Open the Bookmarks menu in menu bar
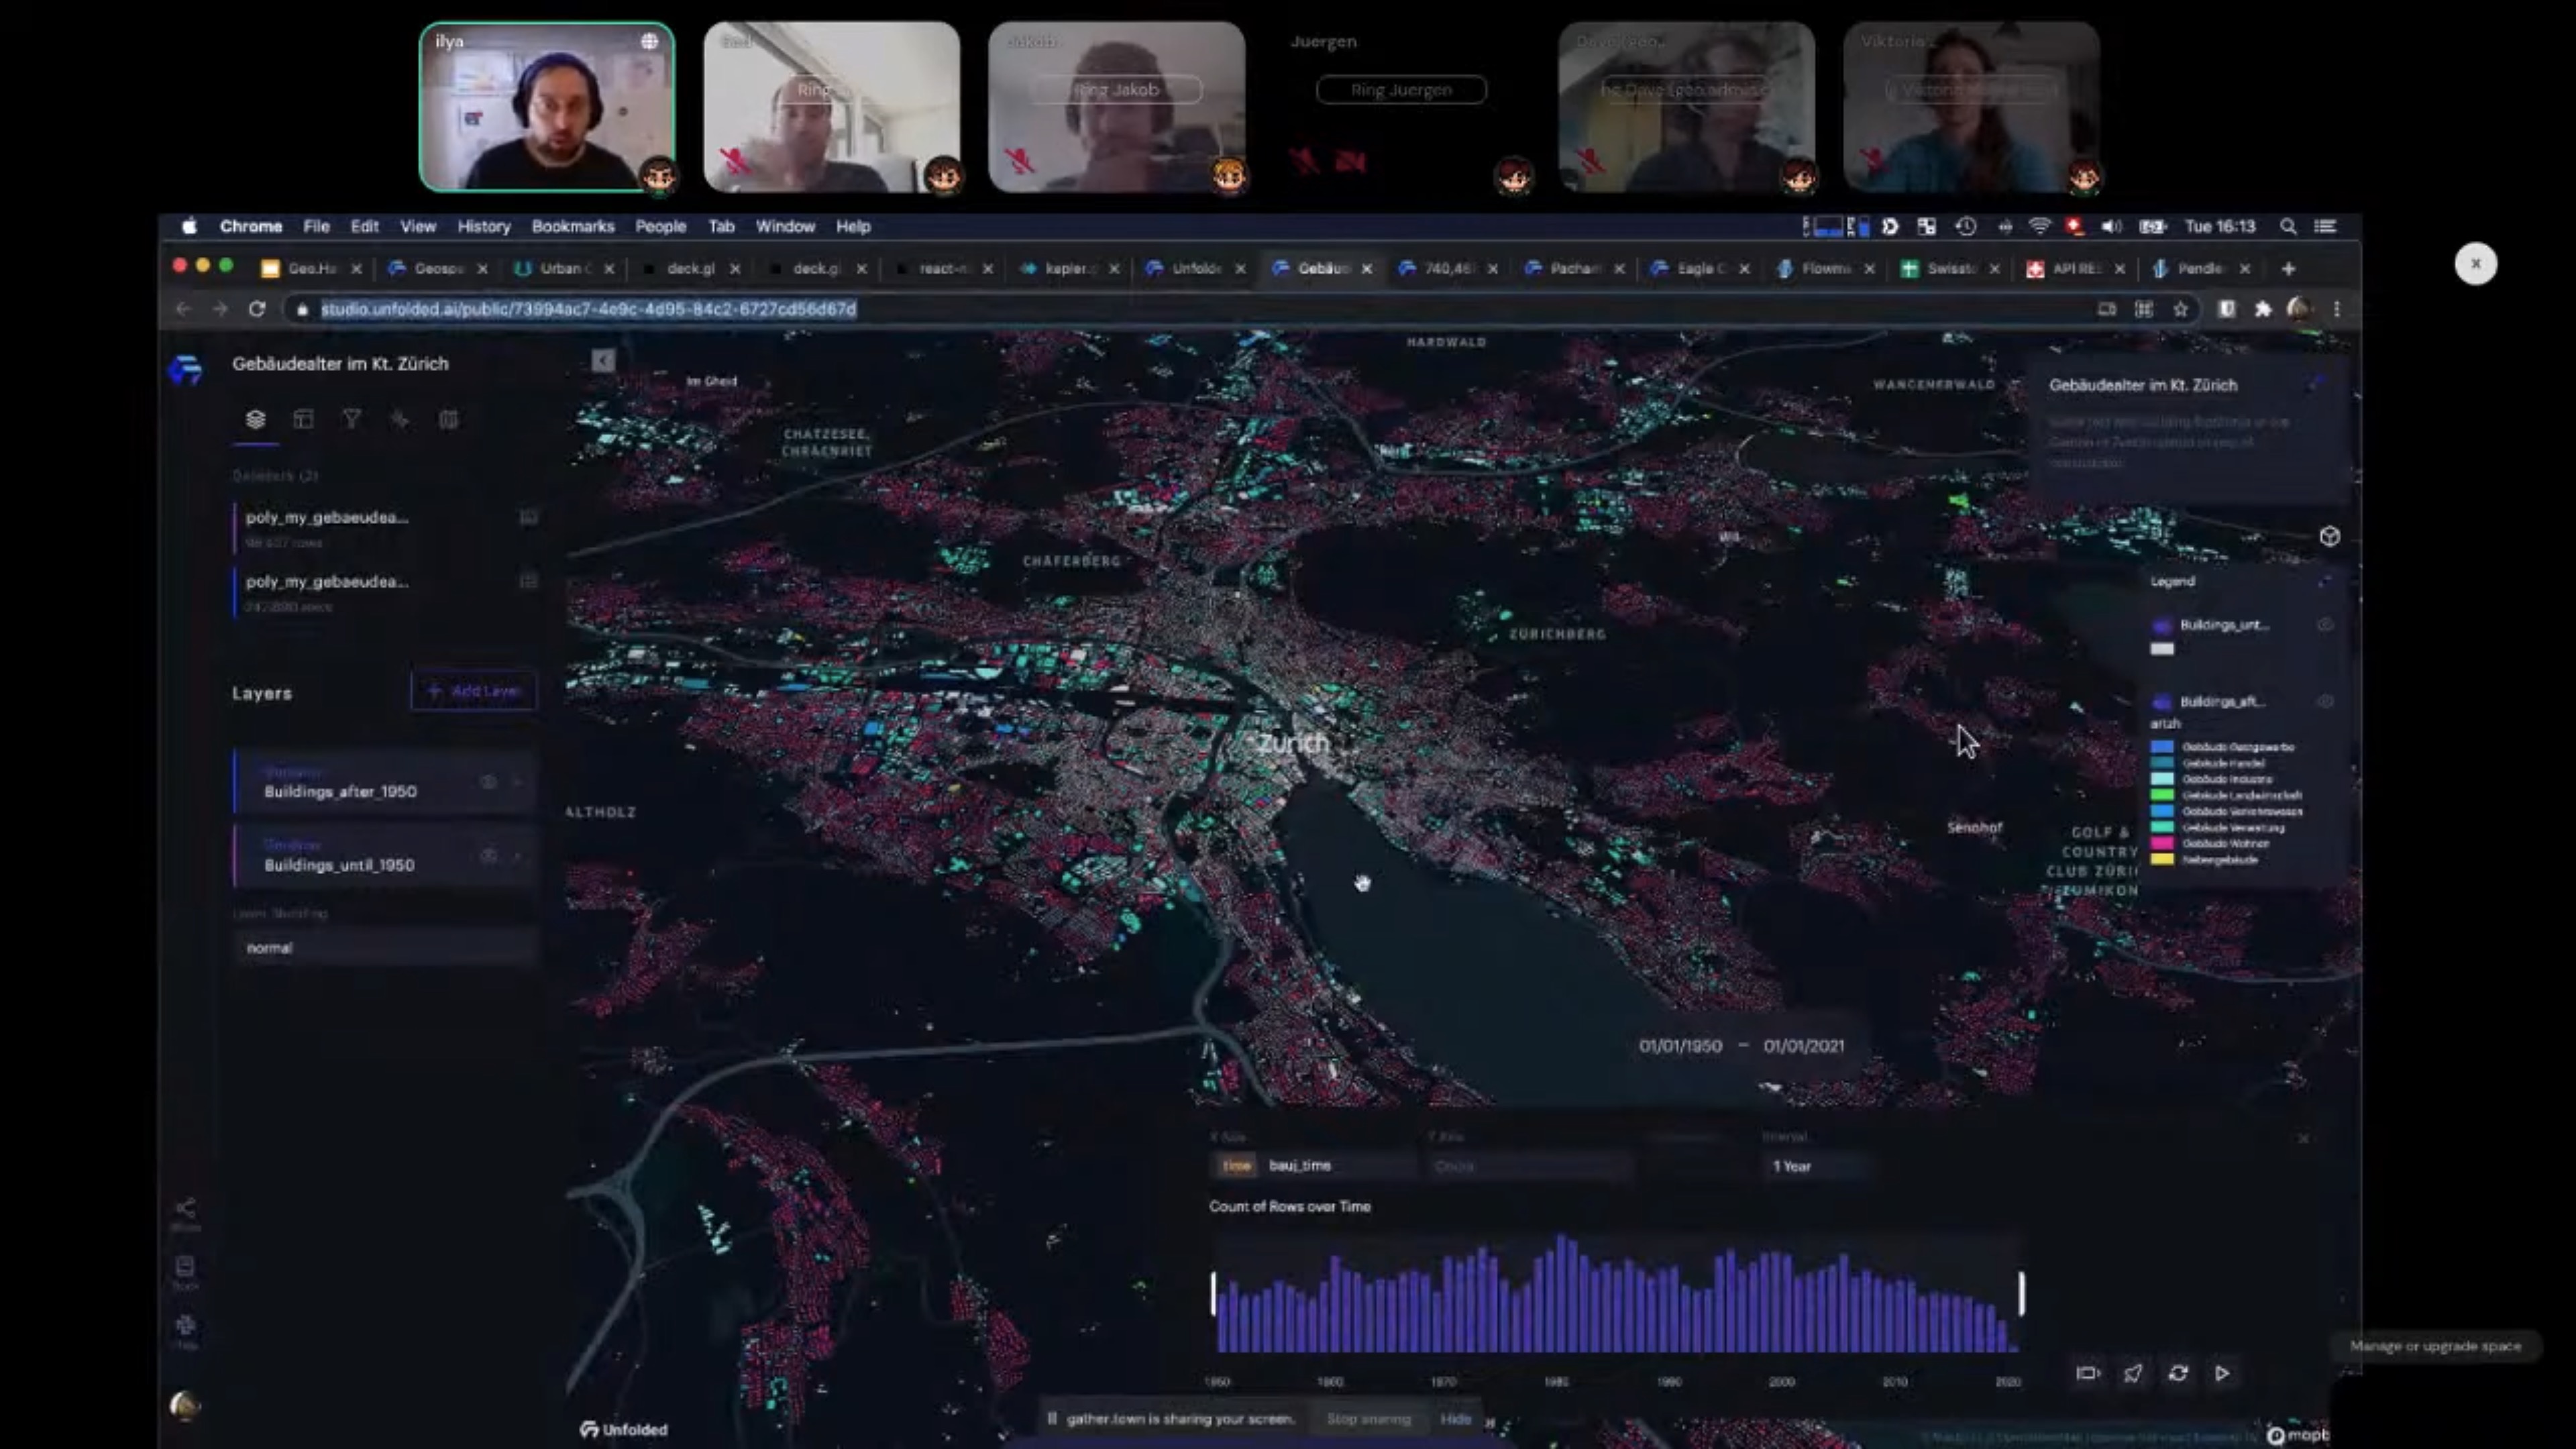 pos(573,227)
